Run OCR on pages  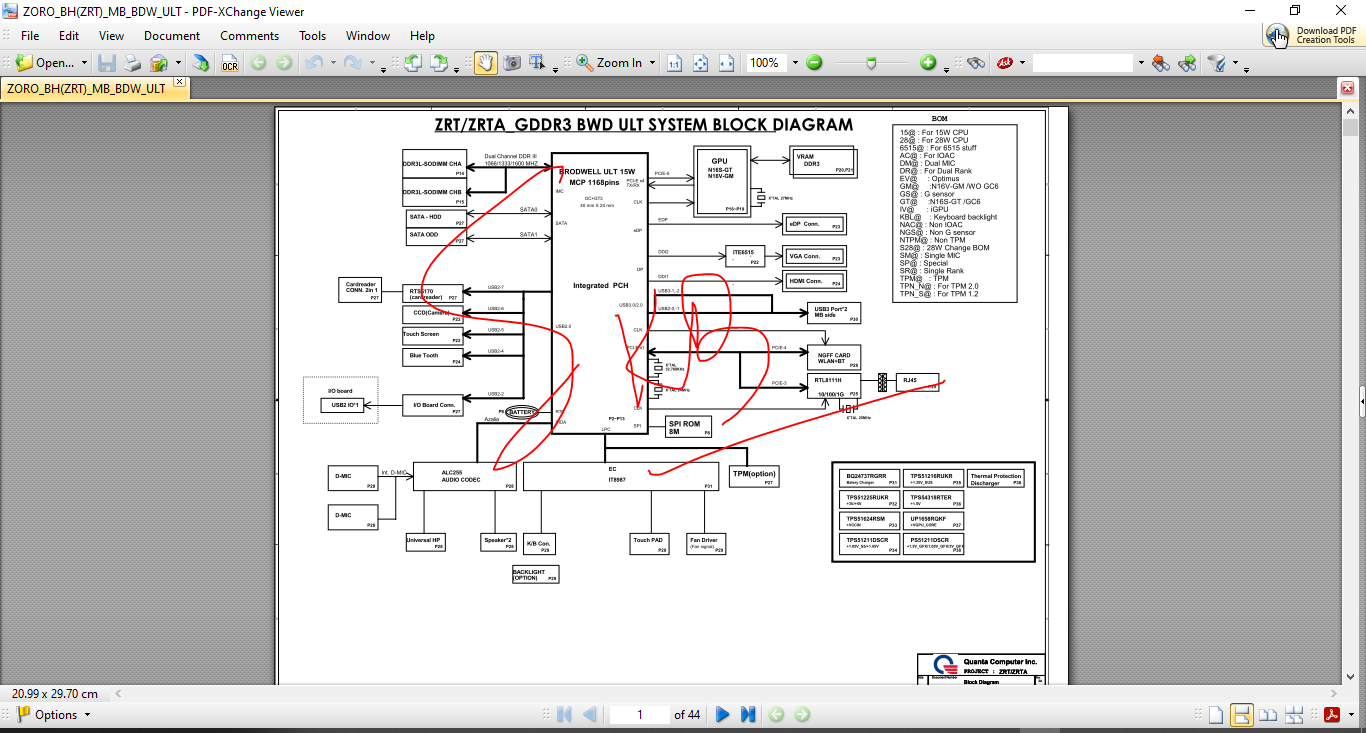click(x=230, y=63)
